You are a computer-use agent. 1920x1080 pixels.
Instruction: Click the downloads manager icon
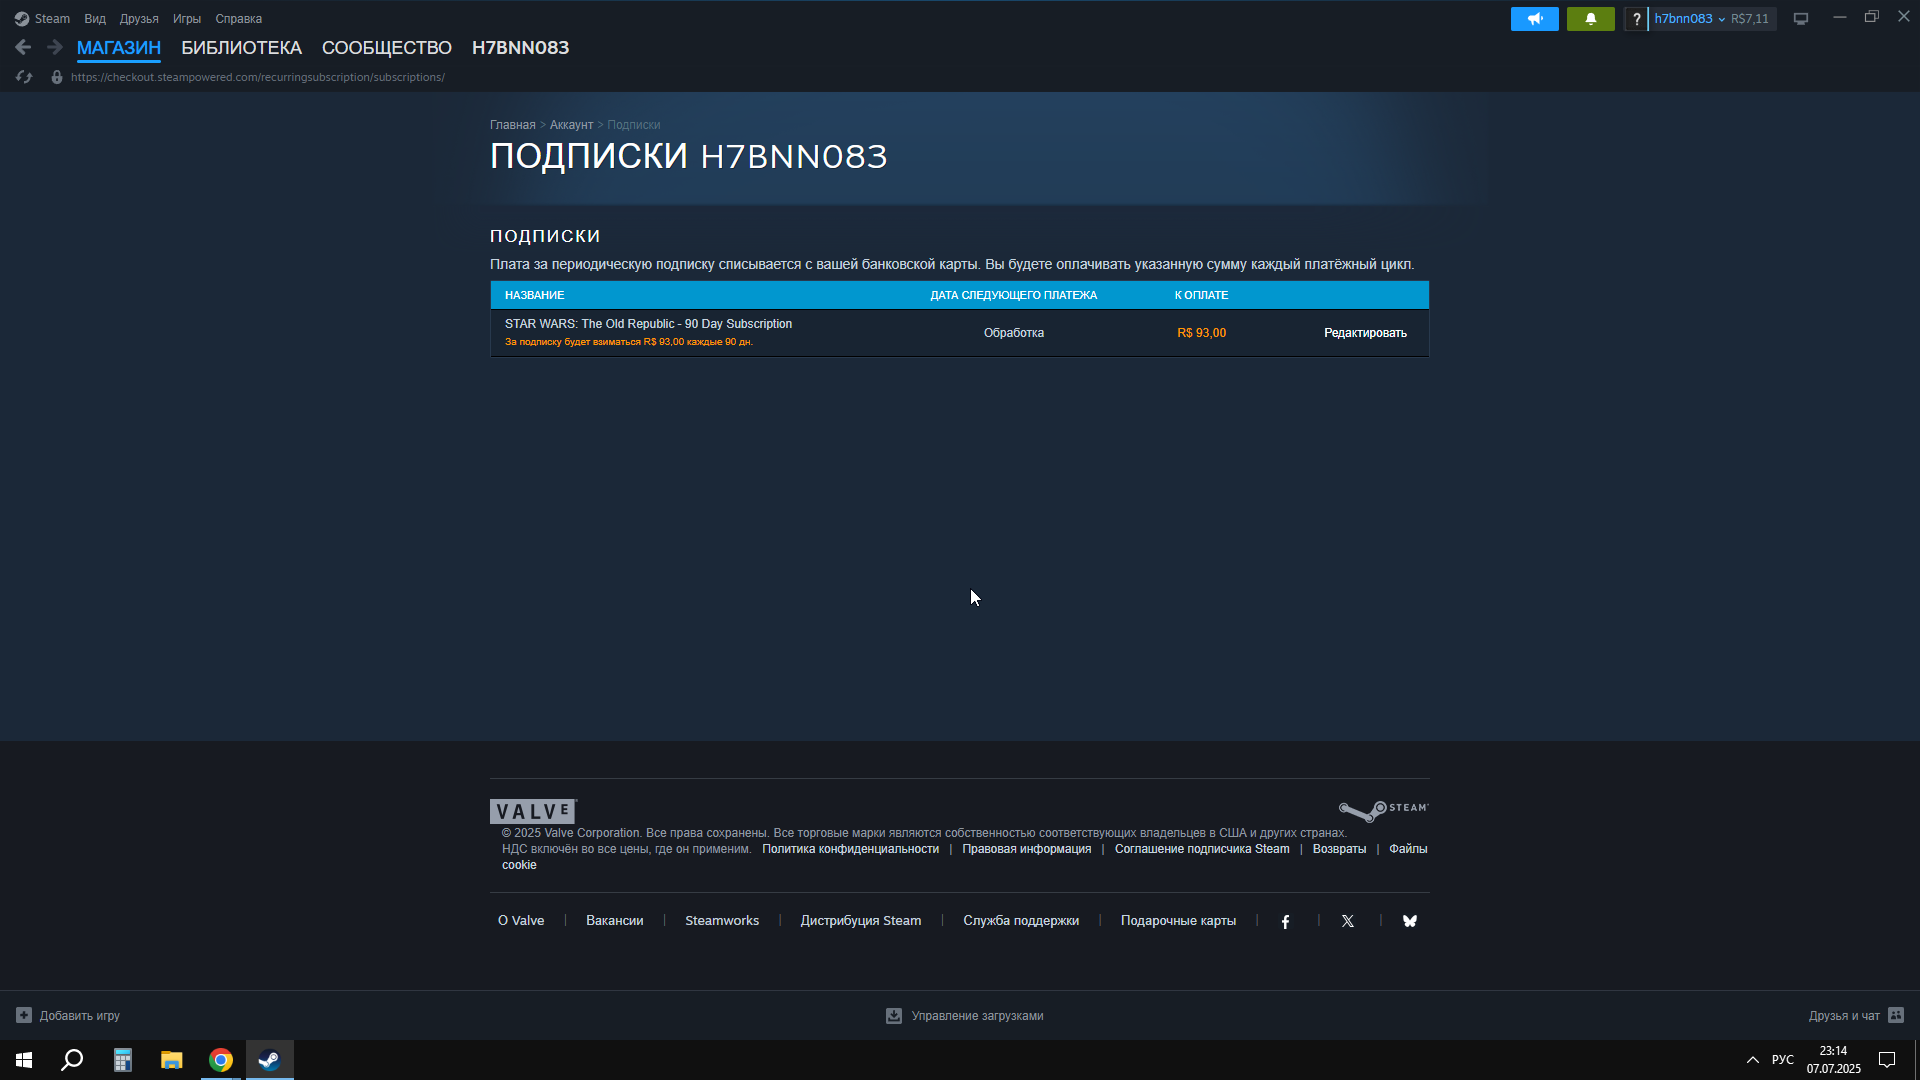pos(894,1016)
